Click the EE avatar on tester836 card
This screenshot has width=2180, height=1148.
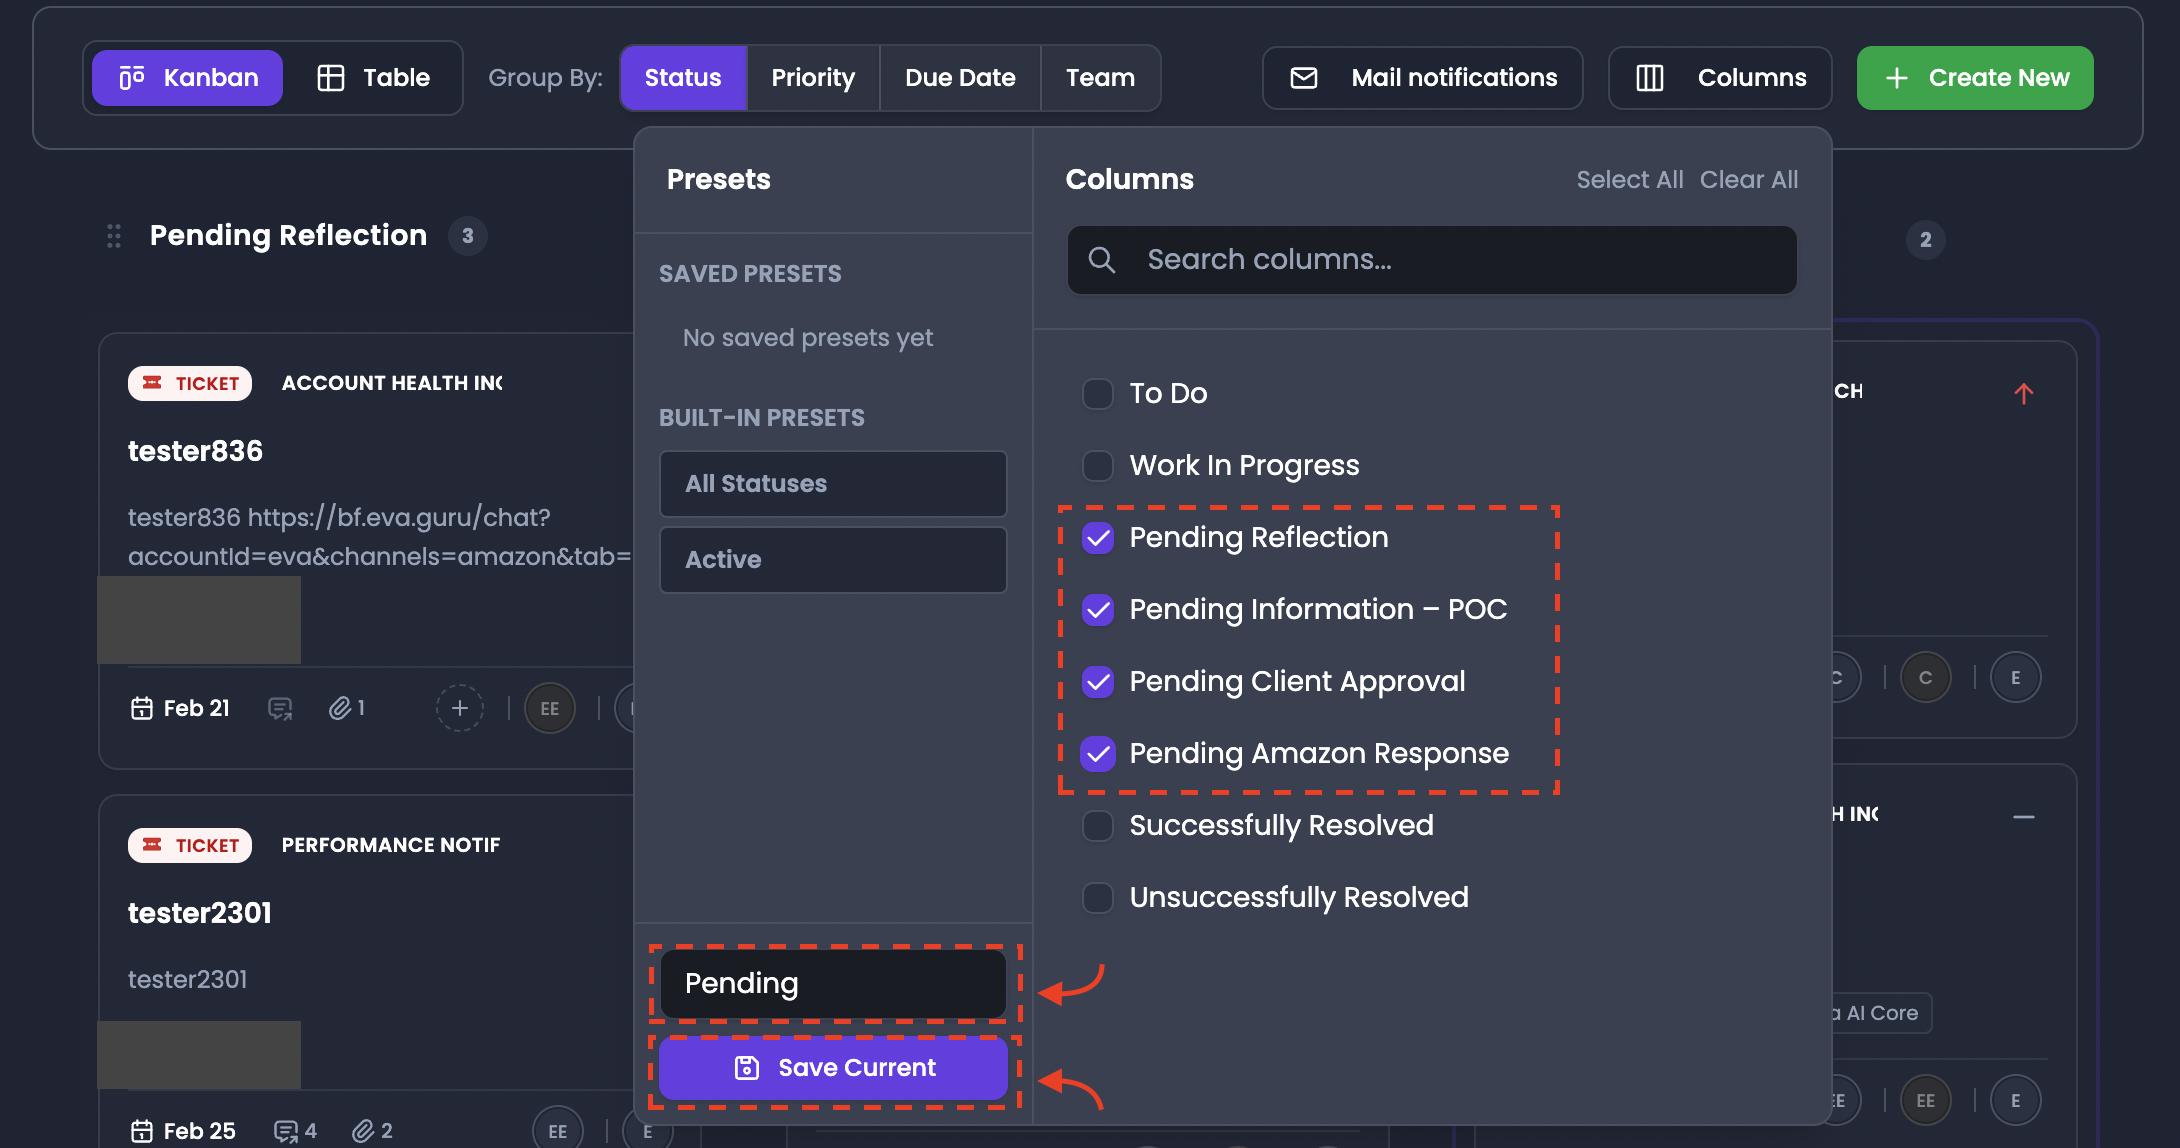[550, 708]
